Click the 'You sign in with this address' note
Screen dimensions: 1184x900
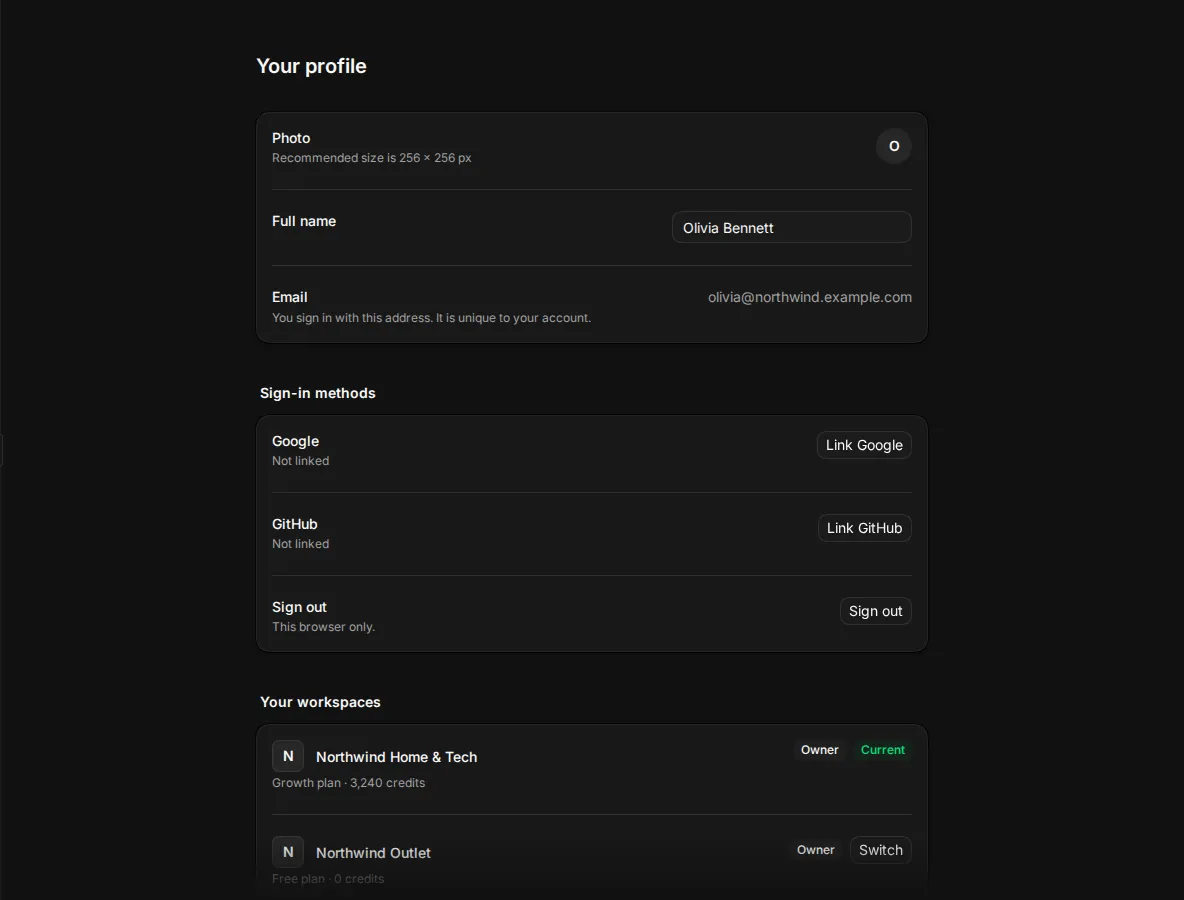tap(431, 318)
